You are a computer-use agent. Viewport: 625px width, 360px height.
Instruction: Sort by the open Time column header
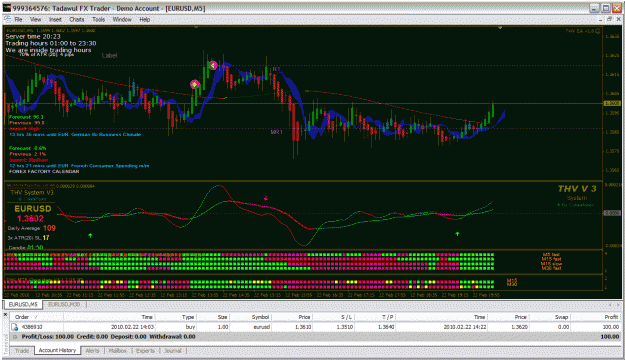[x=109, y=317]
